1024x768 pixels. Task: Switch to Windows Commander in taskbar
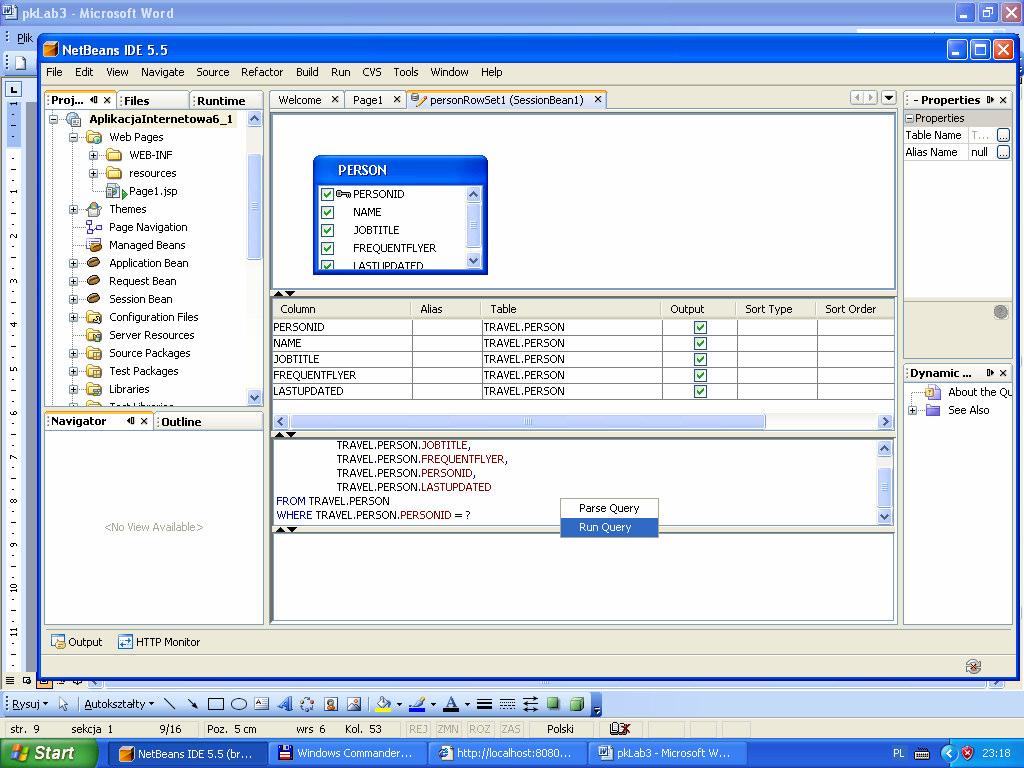coord(346,753)
